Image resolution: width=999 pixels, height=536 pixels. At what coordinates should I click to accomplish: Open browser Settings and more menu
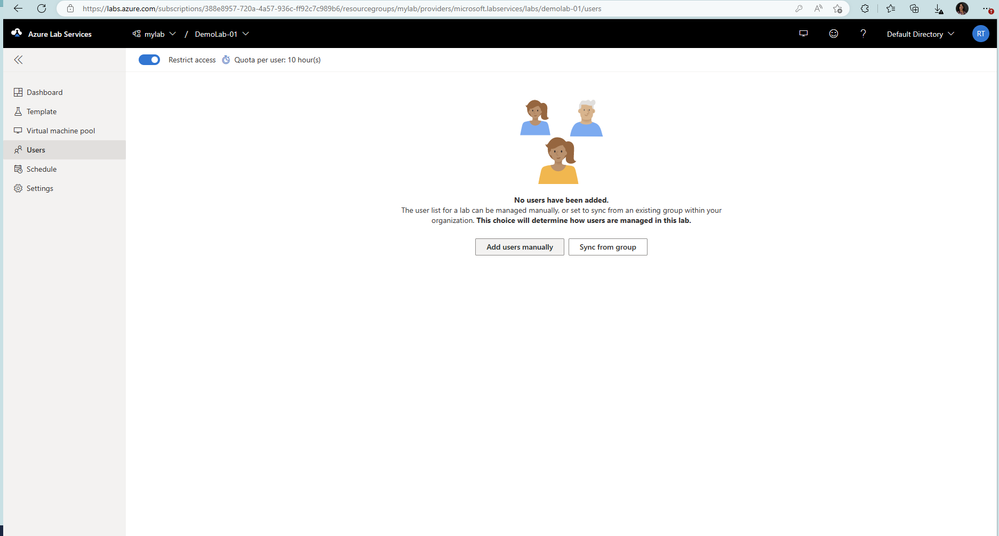click(x=987, y=9)
